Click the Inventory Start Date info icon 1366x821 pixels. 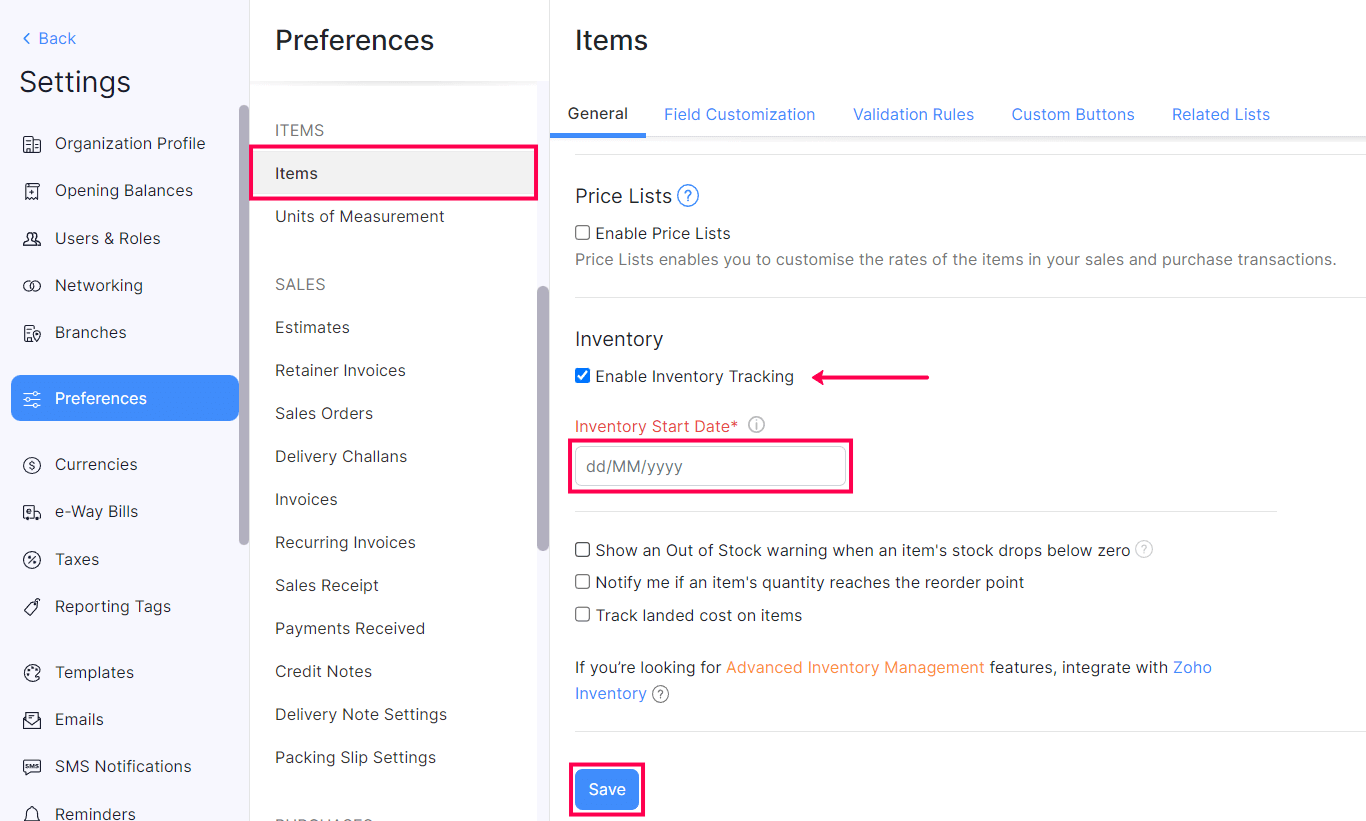(x=757, y=425)
